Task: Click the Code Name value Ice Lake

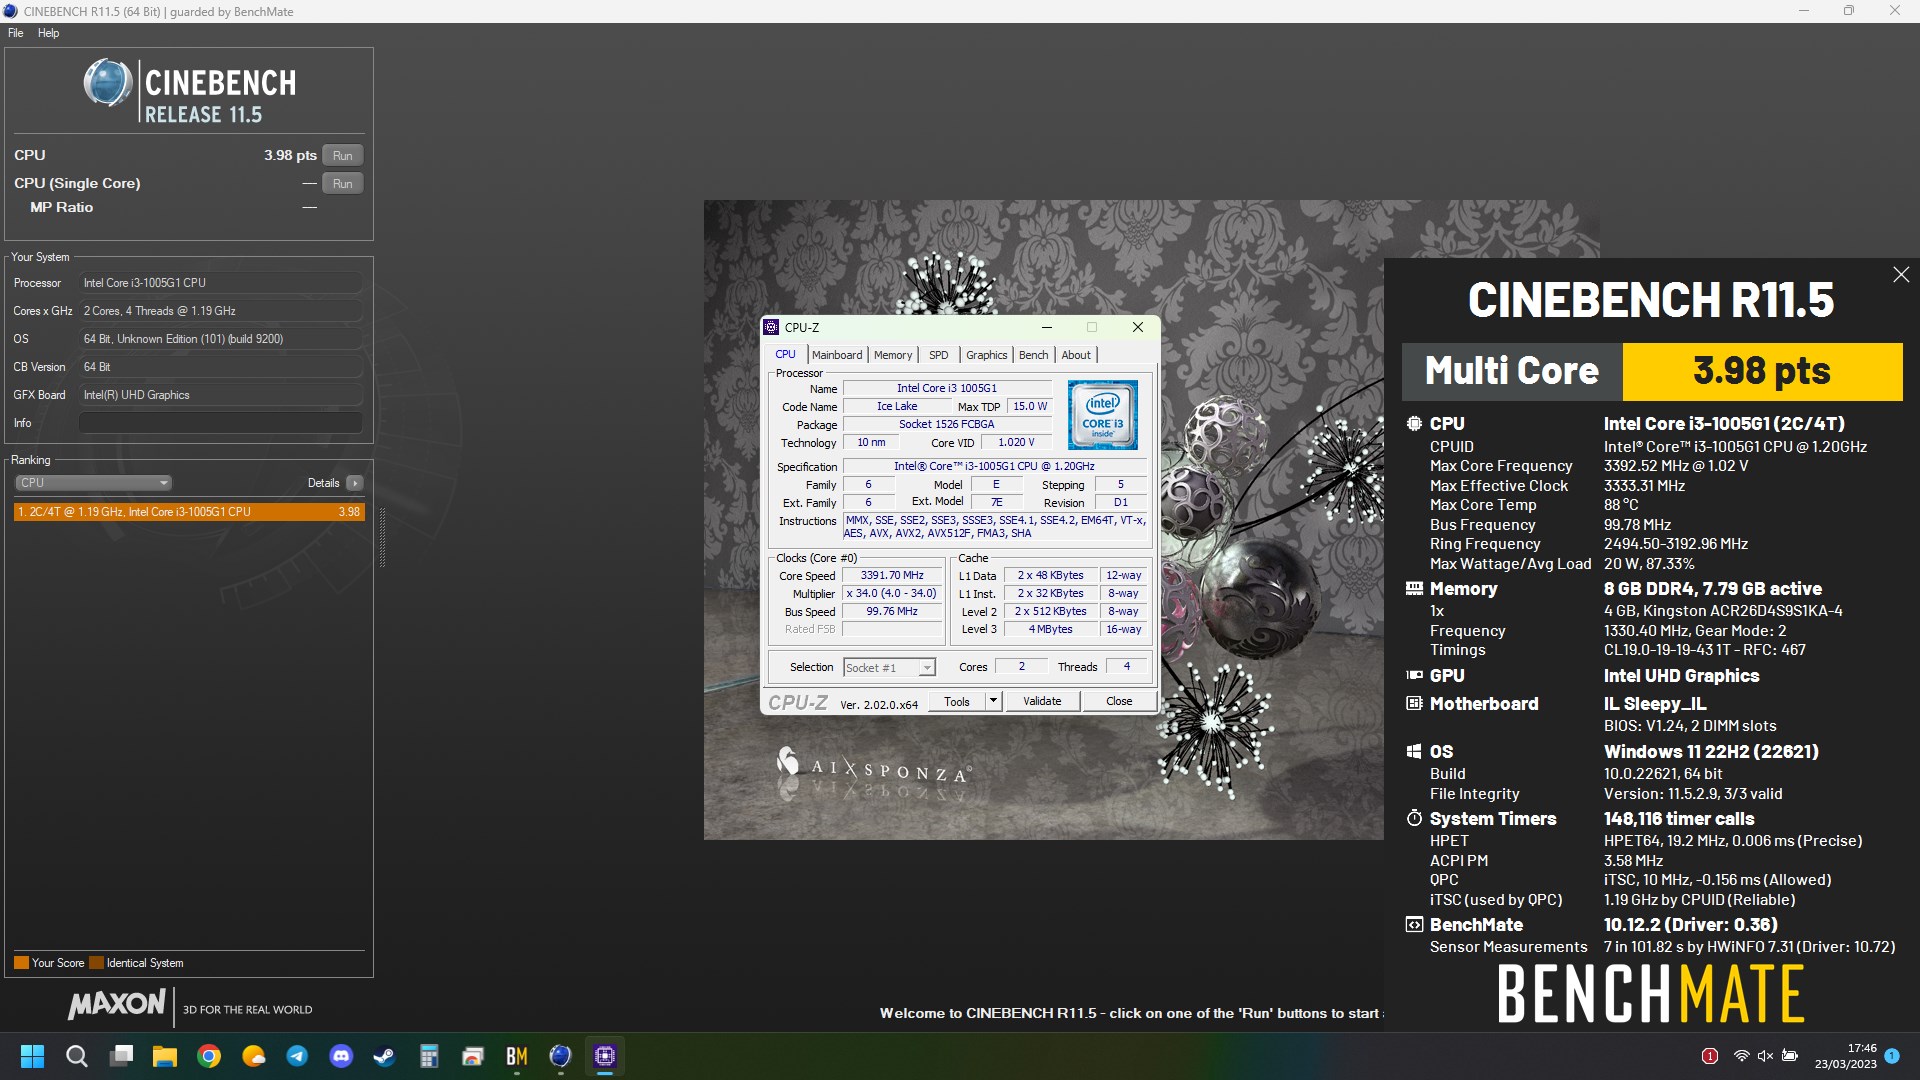Action: [896, 406]
